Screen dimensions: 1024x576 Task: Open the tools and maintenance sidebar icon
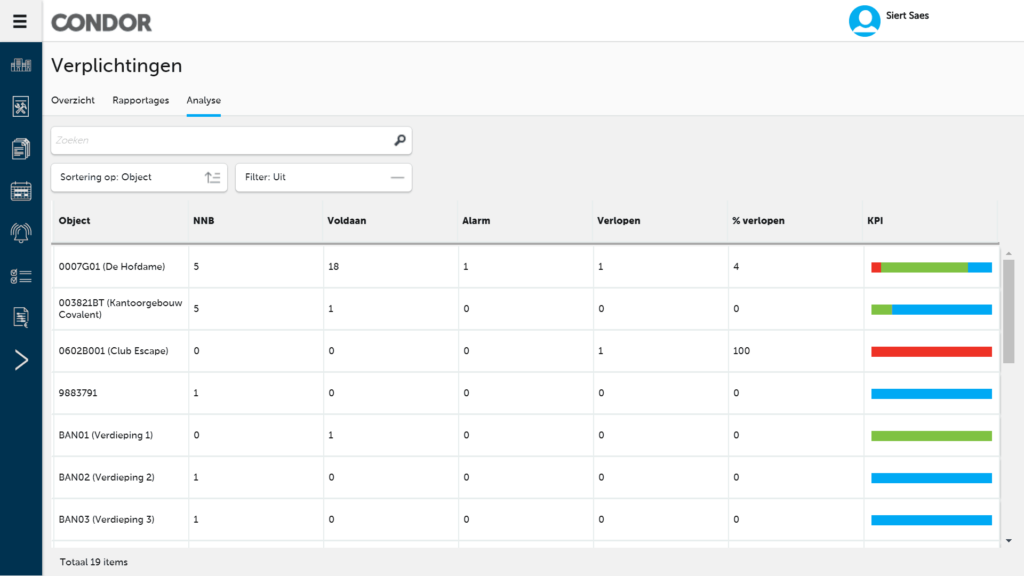pyautogui.click(x=21, y=106)
